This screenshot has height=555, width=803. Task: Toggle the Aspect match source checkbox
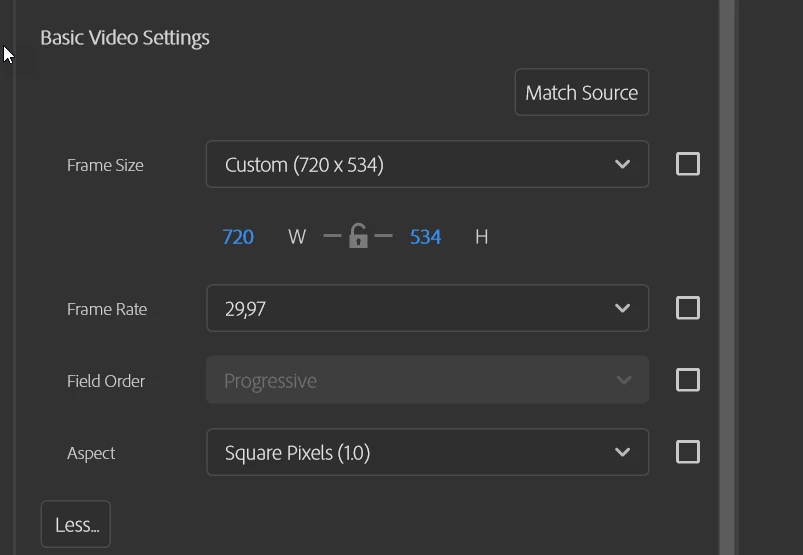[x=688, y=452]
